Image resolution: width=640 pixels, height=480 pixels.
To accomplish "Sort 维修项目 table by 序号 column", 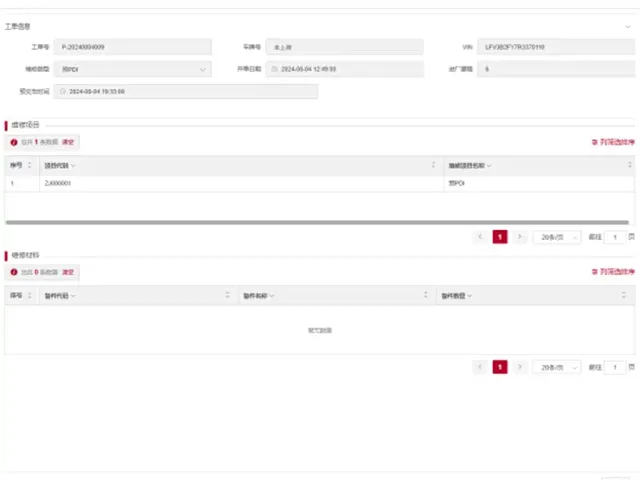I will click(x=29, y=165).
